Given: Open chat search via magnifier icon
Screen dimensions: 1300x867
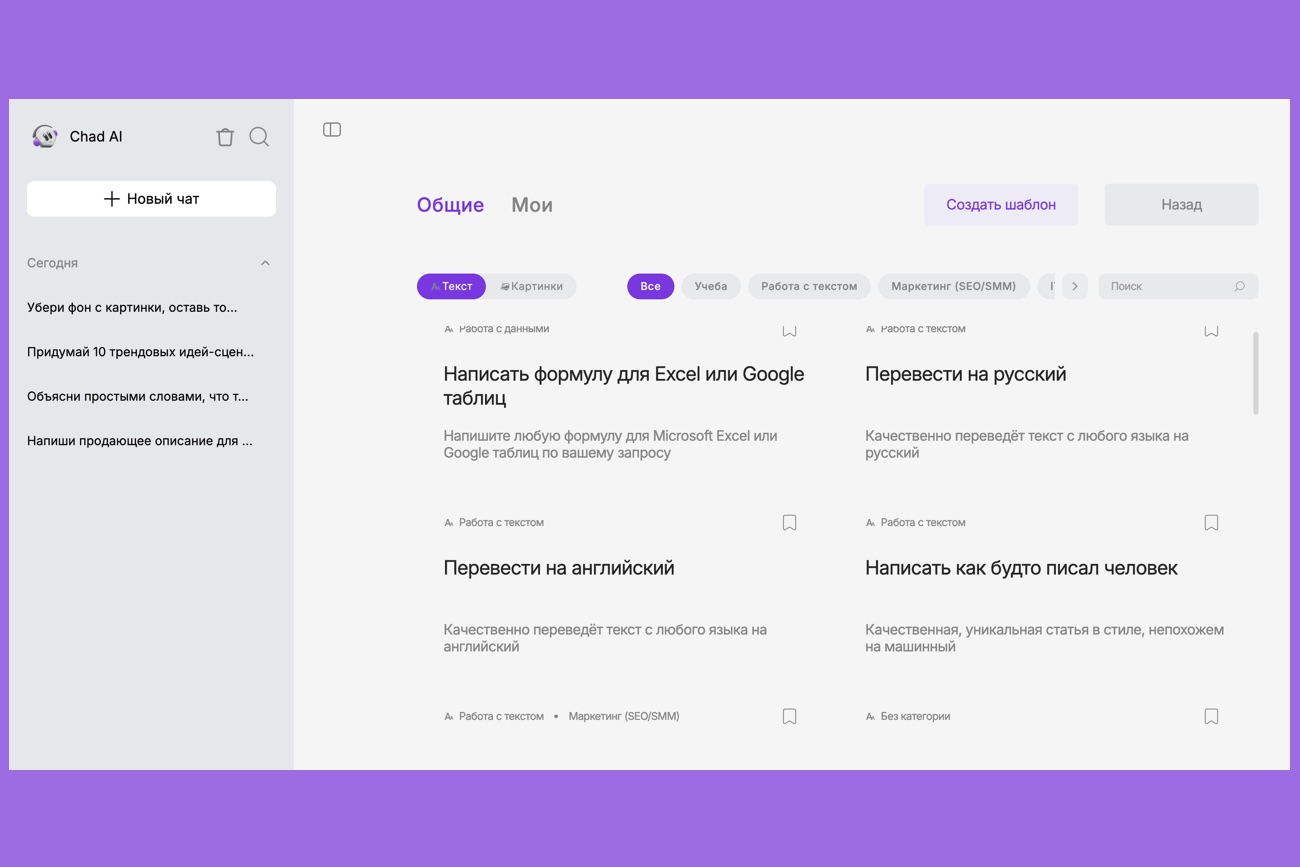Looking at the screenshot, I should click(x=259, y=137).
